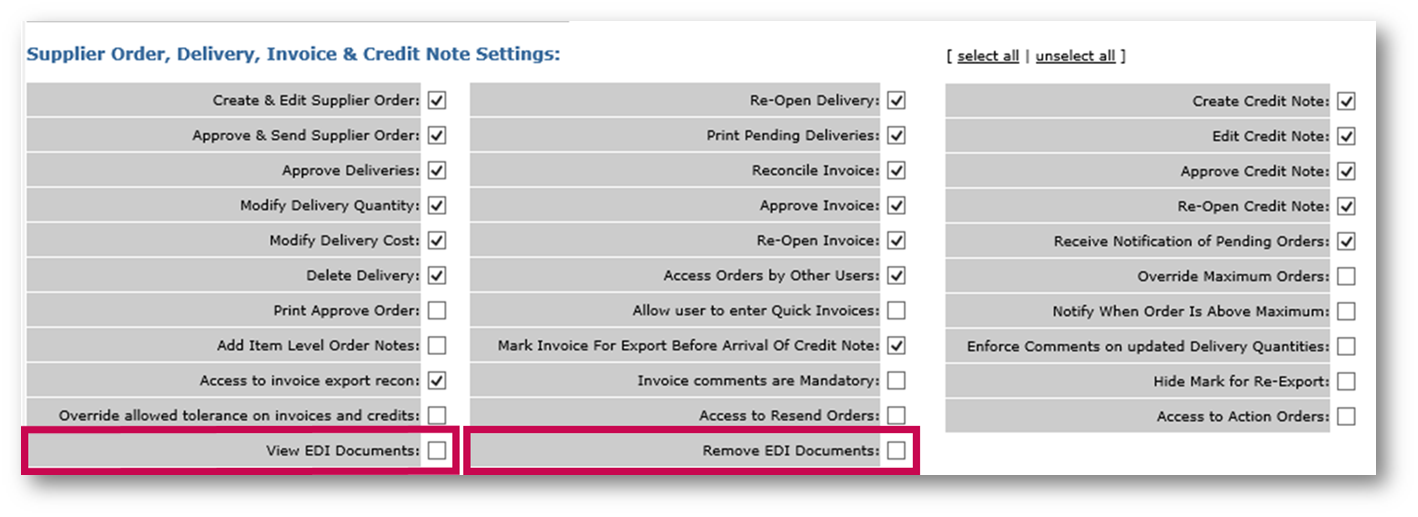
Task: Enable the View EDI Documents checkbox
Action: point(437,451)
